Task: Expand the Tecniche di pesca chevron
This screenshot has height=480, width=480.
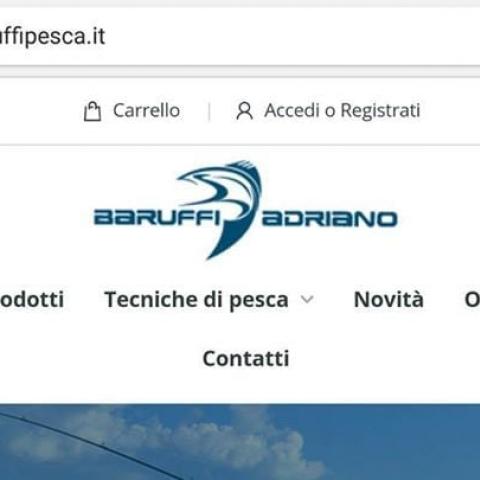Action: (307, 299)
